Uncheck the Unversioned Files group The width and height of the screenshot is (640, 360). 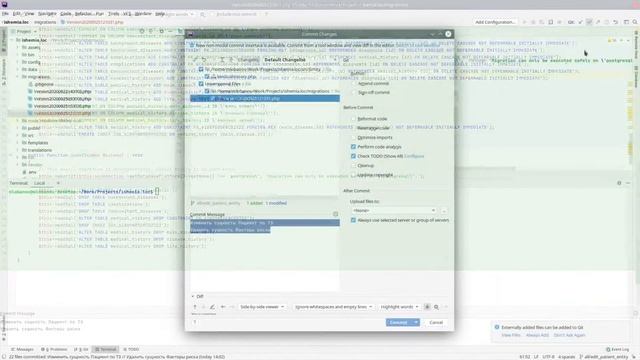(201, 84)
